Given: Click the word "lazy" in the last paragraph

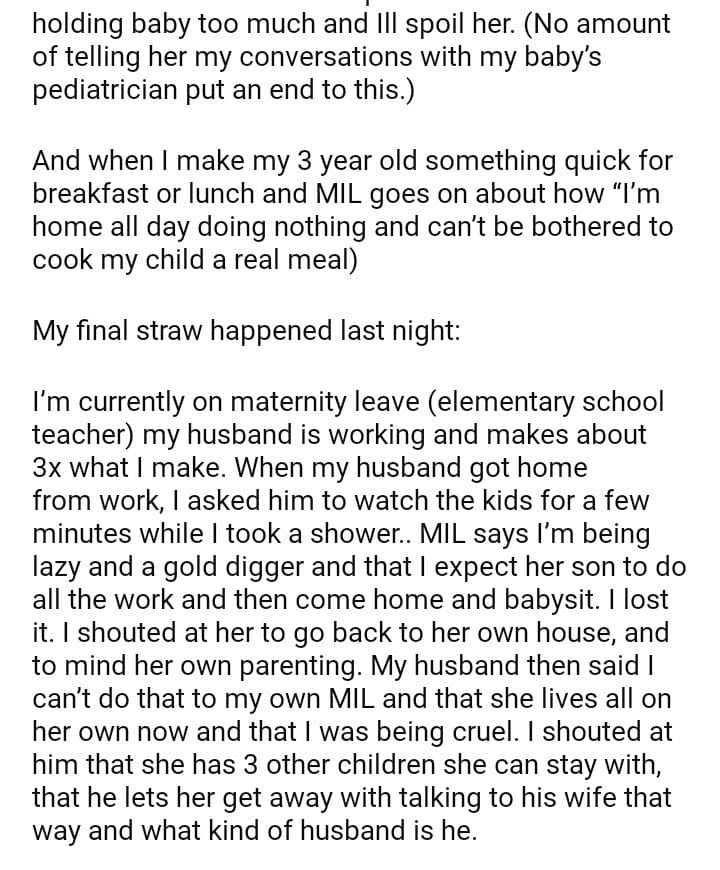Looking at the screenshot, I should [59, 567].
